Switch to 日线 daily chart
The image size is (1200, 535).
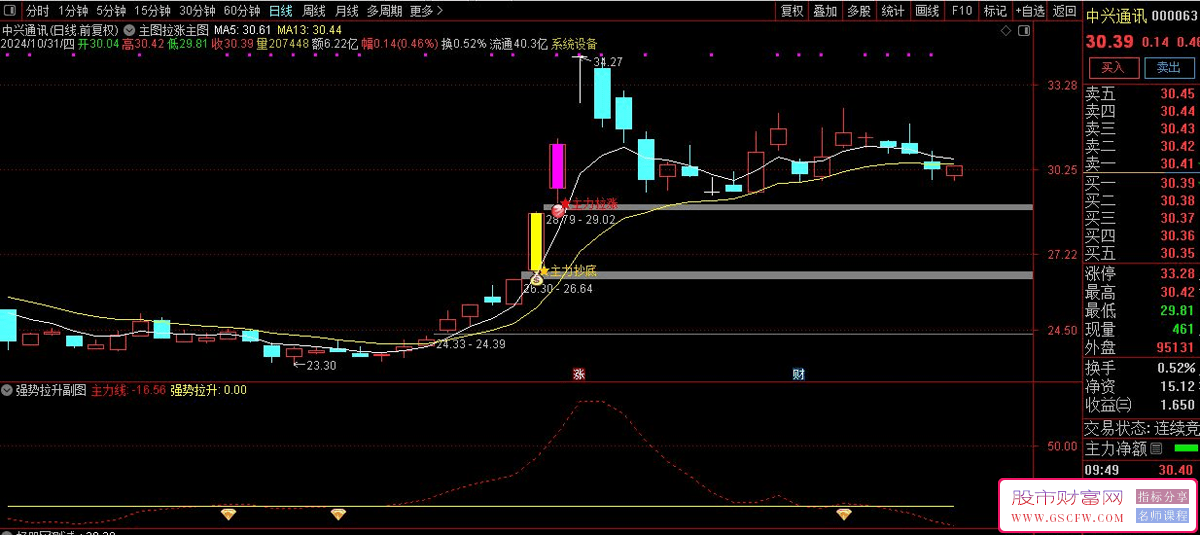[281, 11]
